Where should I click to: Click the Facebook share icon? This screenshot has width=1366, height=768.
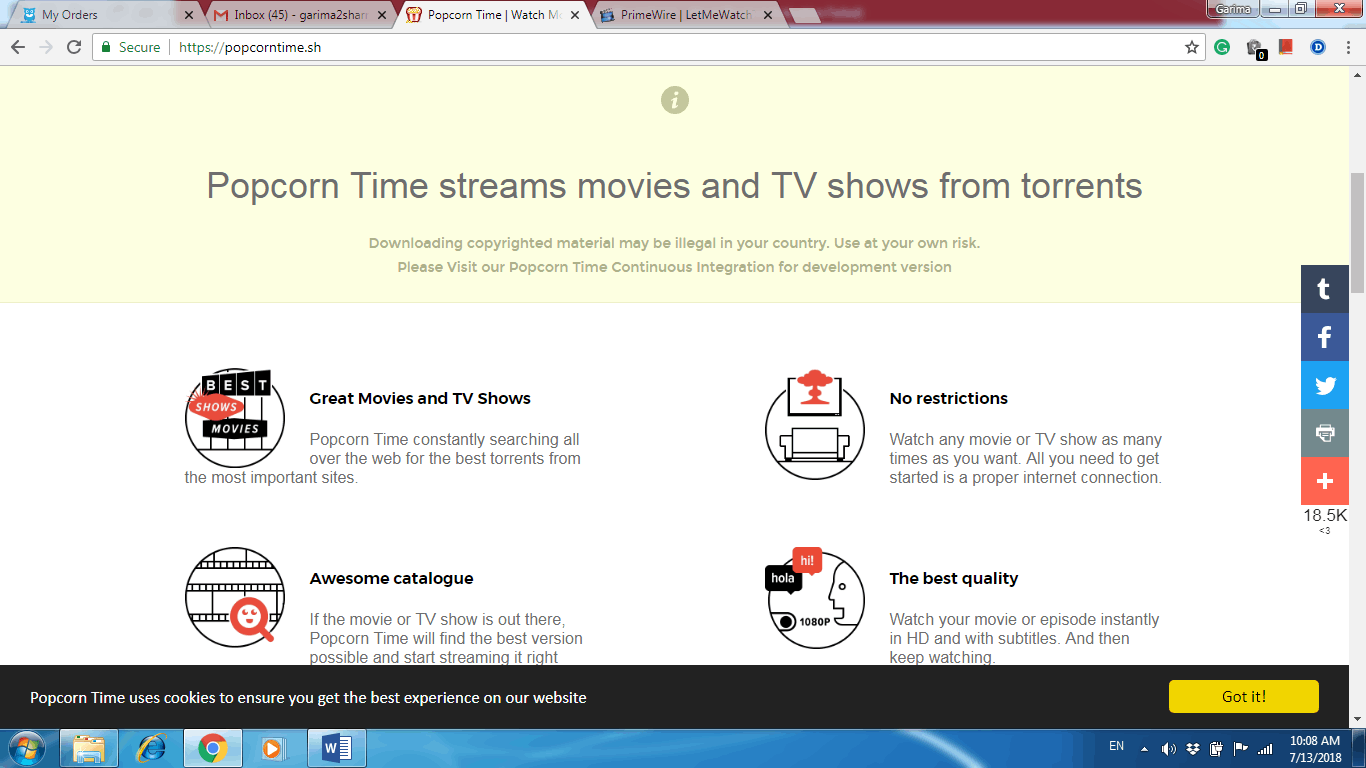point(1324,337)
